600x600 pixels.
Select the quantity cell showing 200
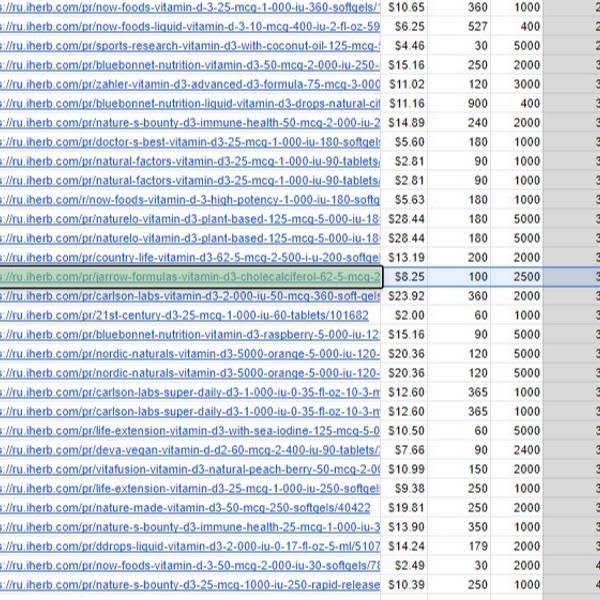pos(459,258)
